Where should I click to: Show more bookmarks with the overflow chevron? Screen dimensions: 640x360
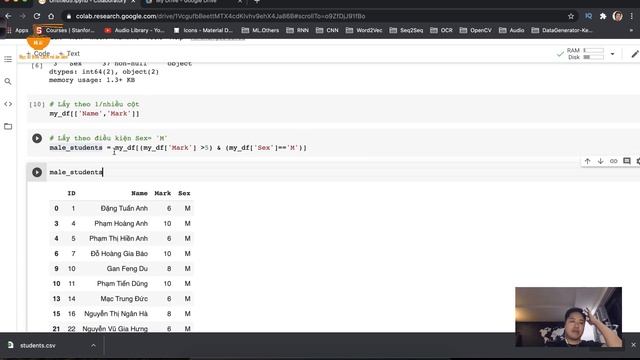tap(631, 30)
